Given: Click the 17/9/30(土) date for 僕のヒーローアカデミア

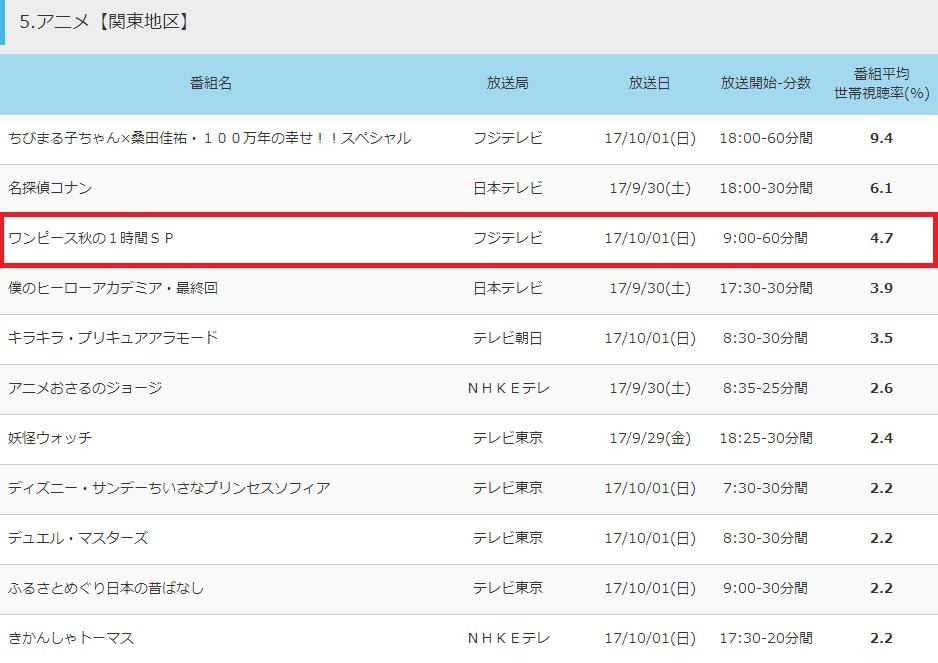Looking at the screenshot, I should tap(650, 288).
